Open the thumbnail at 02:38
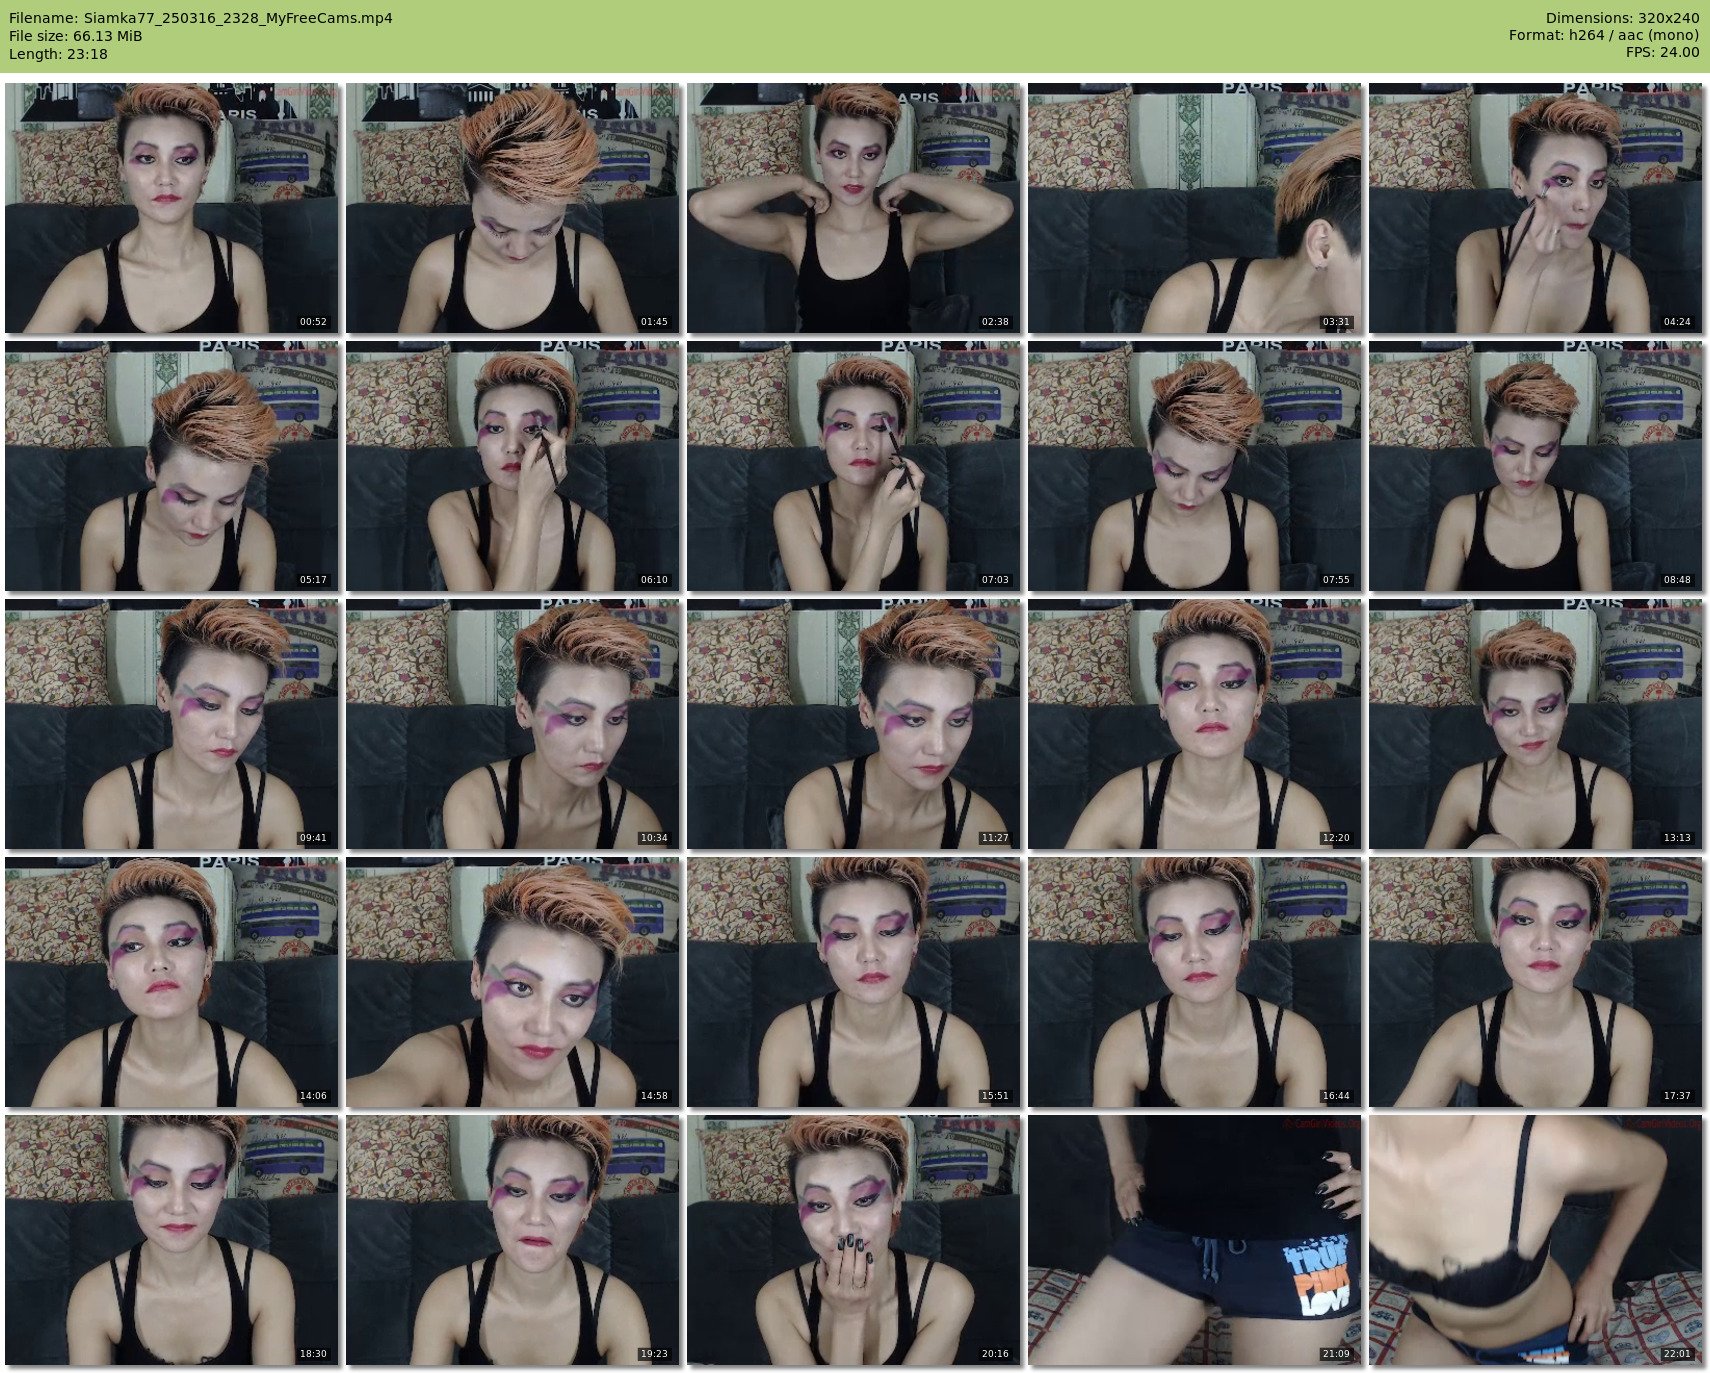 point(854,208)
